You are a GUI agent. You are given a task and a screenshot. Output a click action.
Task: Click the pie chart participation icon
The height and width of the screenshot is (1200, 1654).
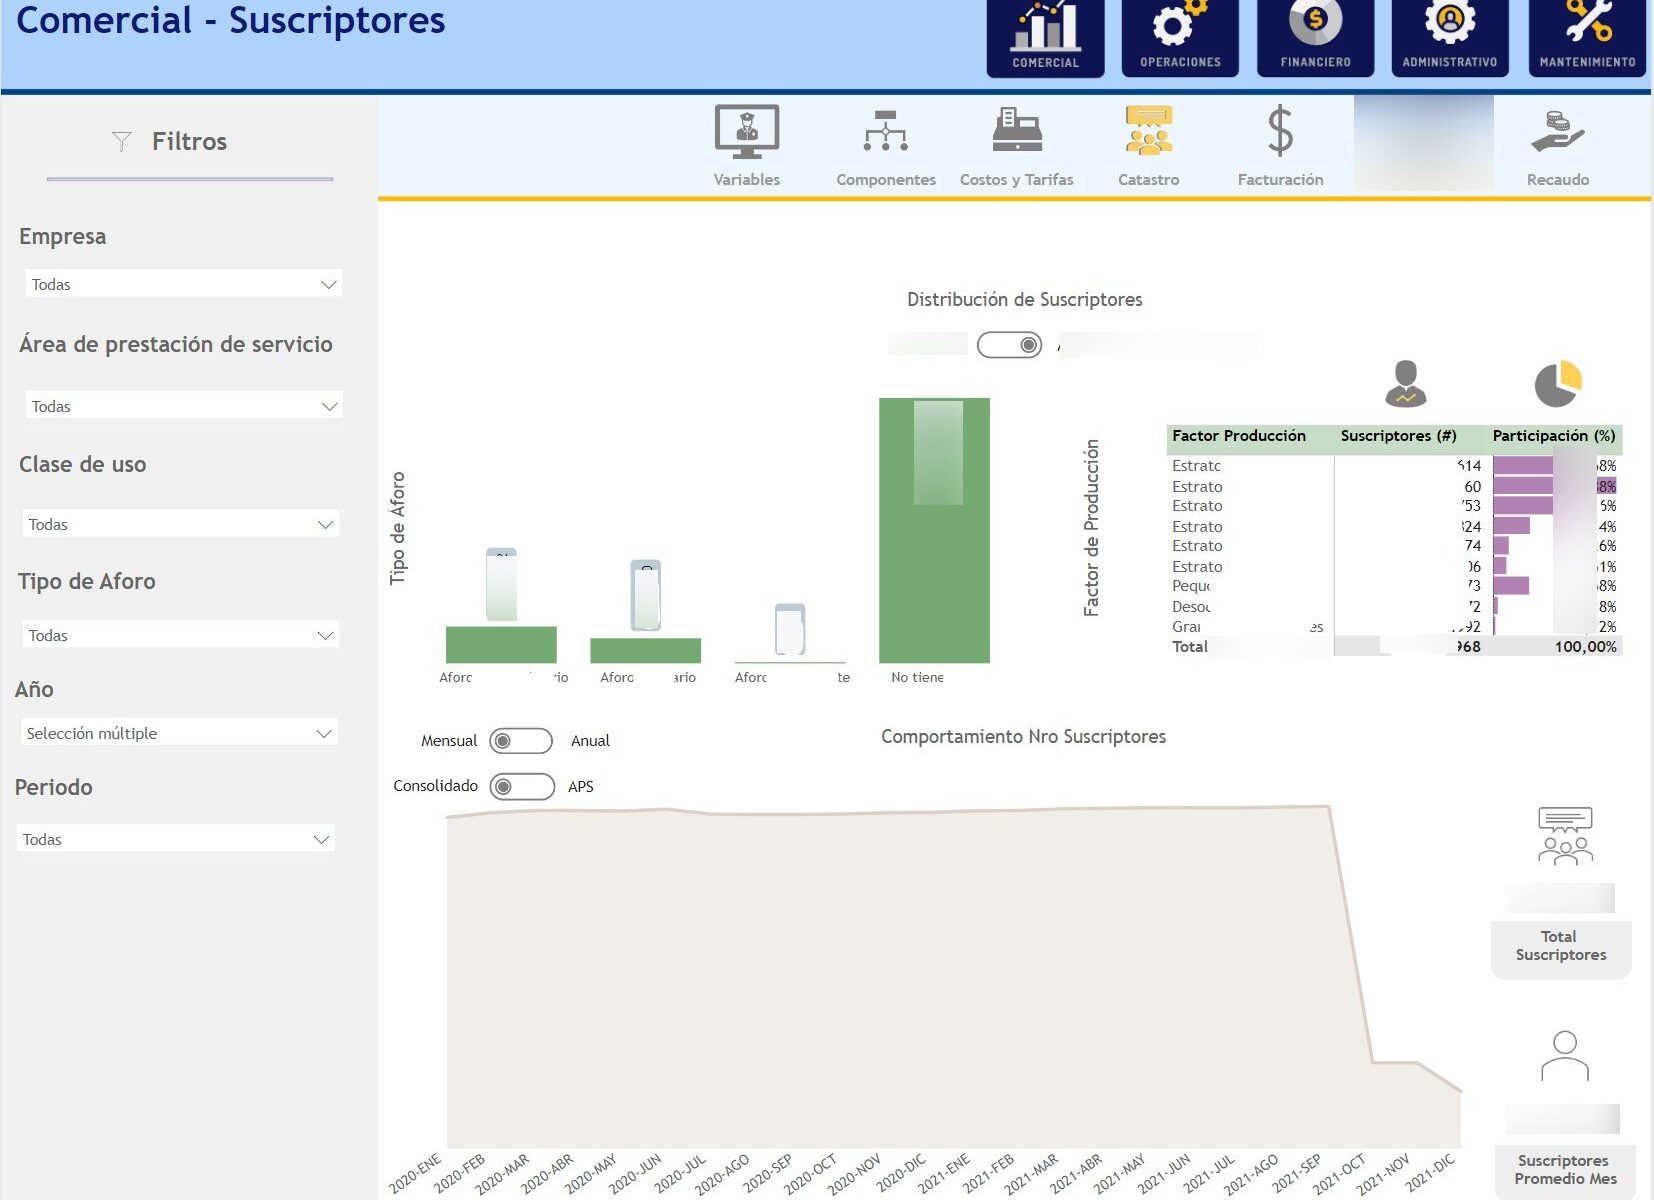(1557, 384)
